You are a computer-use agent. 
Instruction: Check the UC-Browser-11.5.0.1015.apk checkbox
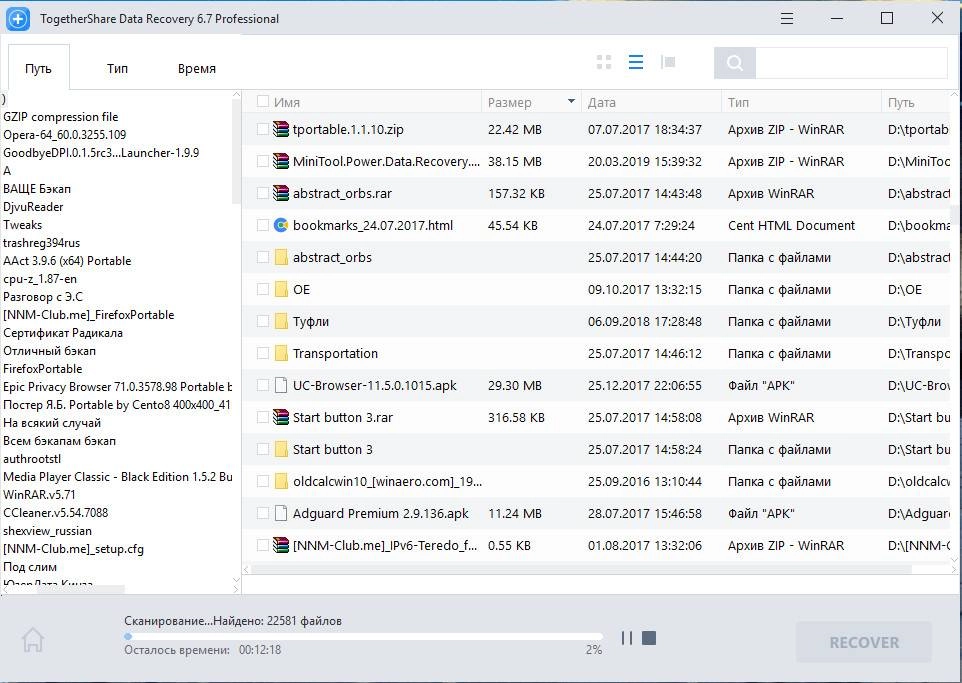tap(263, 385)
